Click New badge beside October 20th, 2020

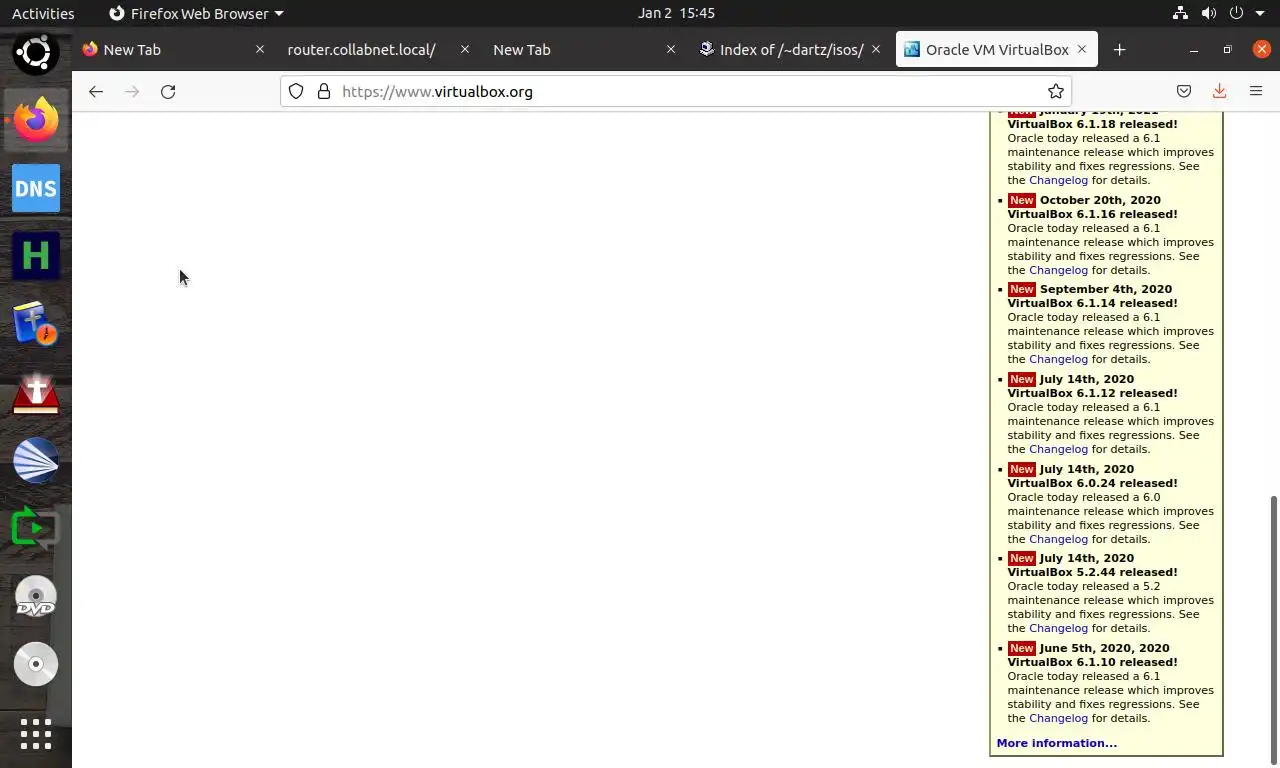click(x=1021, y=200)
